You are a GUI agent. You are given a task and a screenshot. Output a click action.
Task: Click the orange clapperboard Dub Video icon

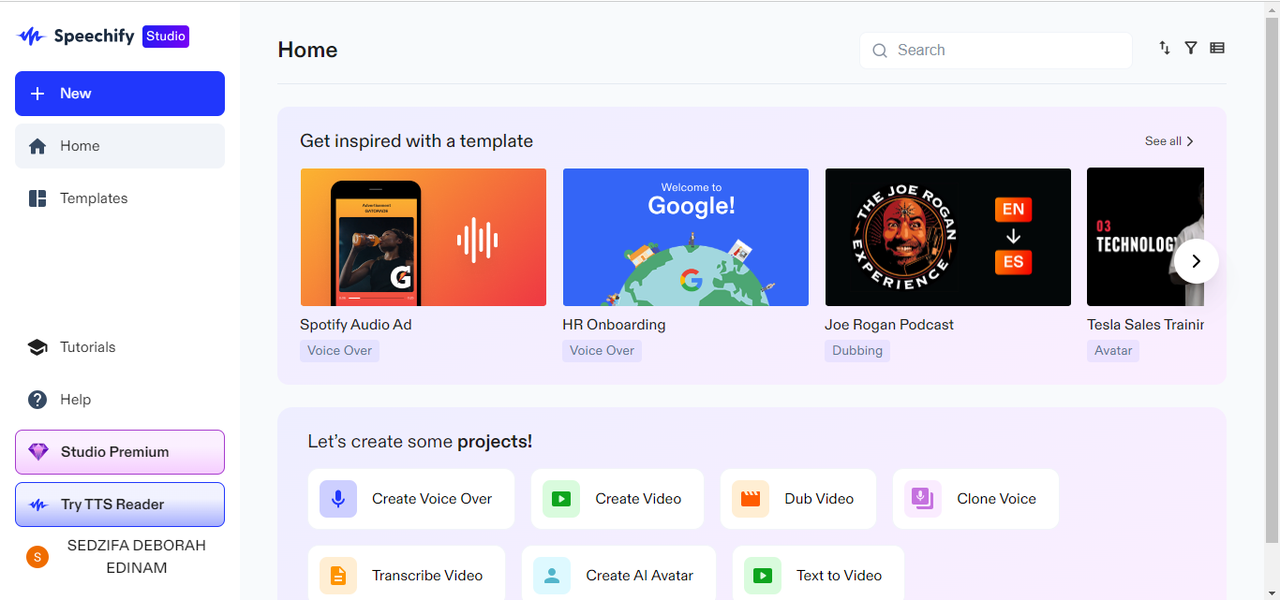pos(750,499)
